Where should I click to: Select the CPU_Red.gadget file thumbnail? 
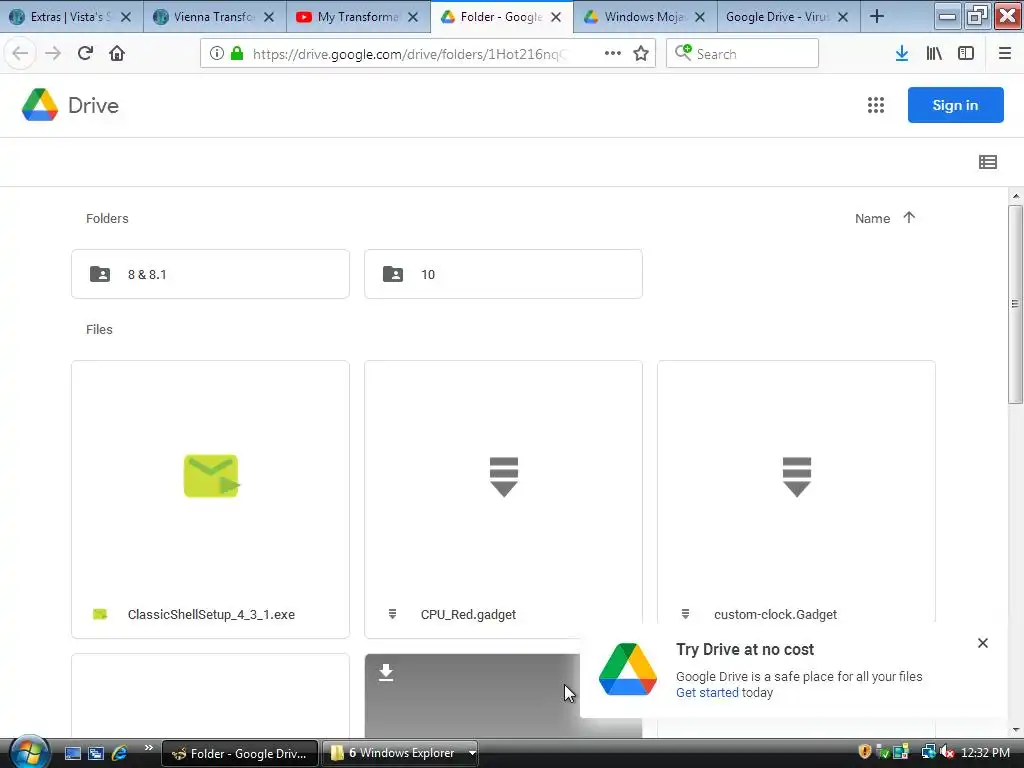pos(504,476)
